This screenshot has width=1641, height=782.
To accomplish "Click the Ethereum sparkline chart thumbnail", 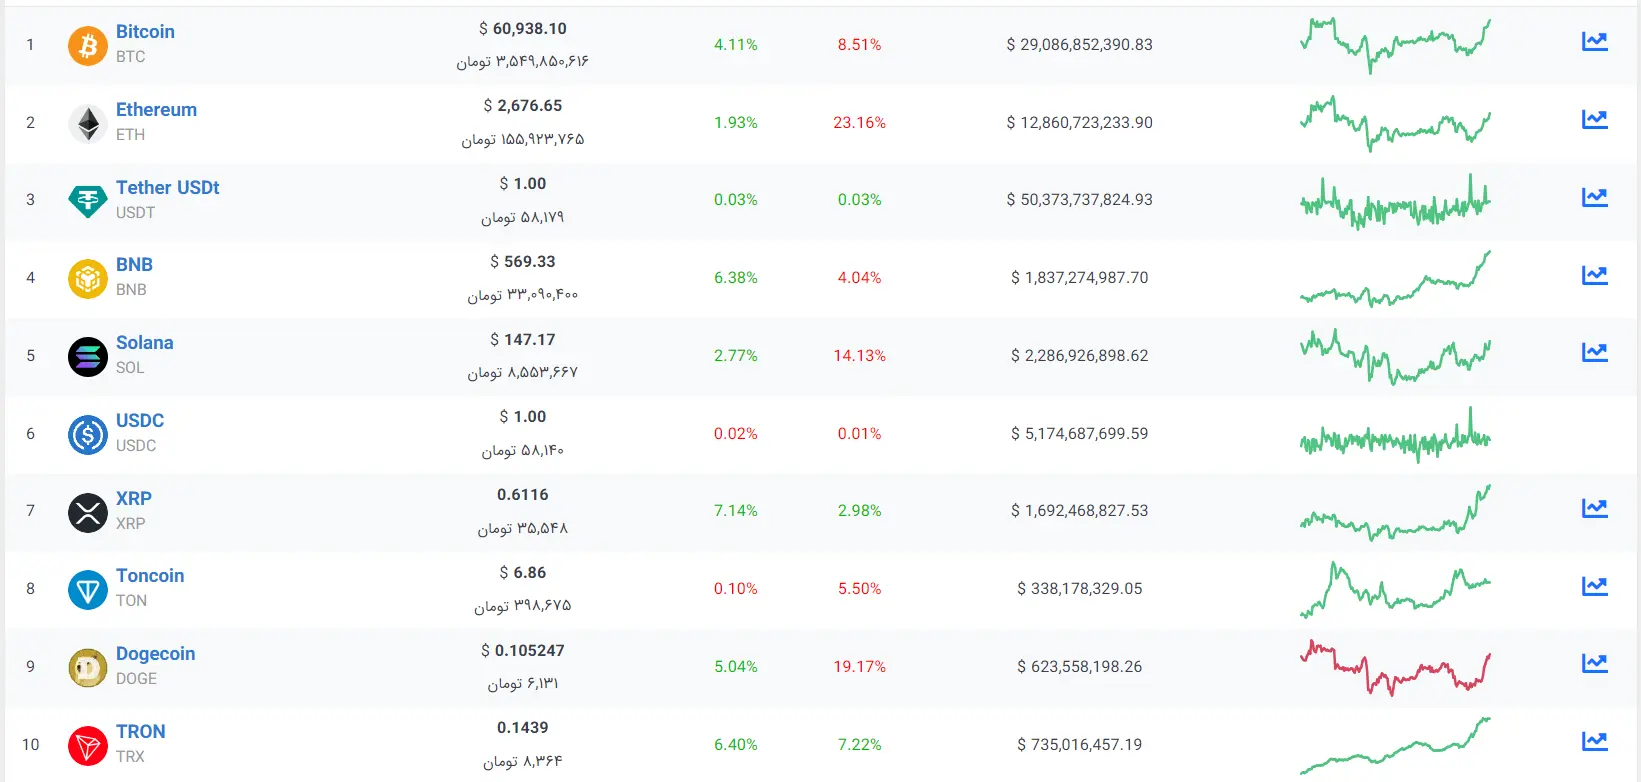I will click(1395, 123).
